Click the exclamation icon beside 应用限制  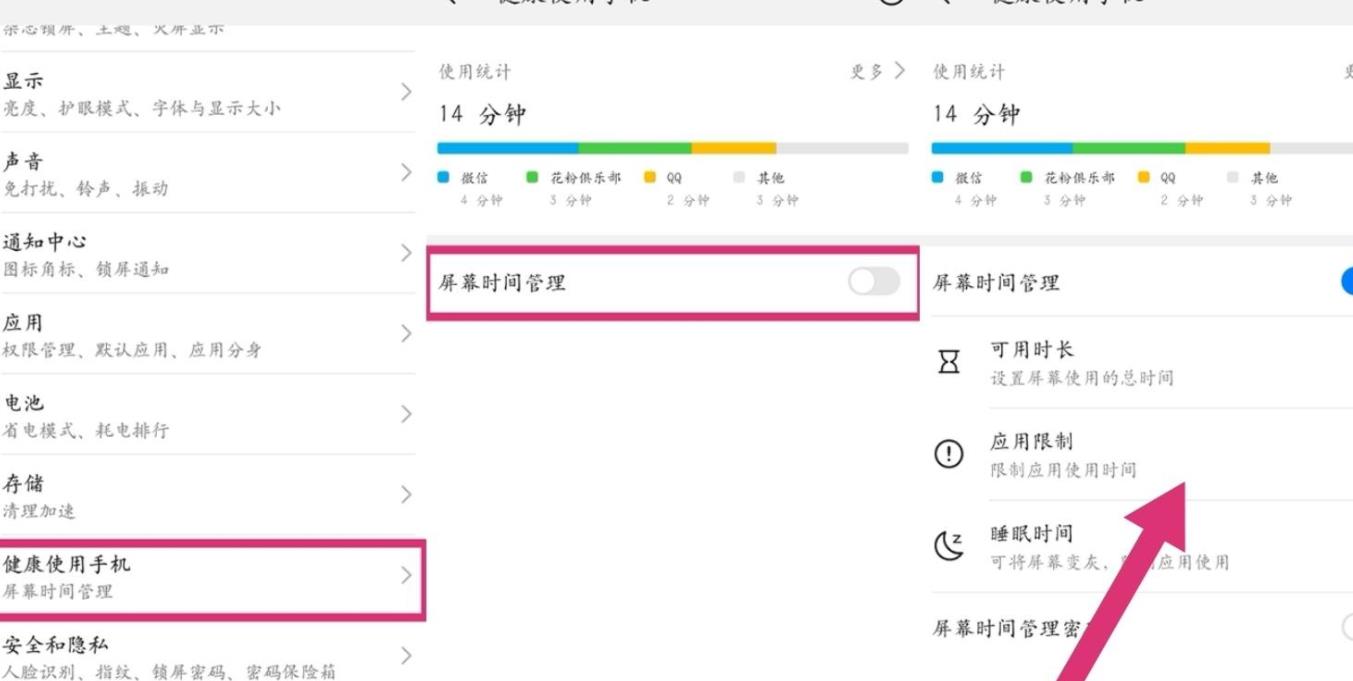click(x=947, y=455)
